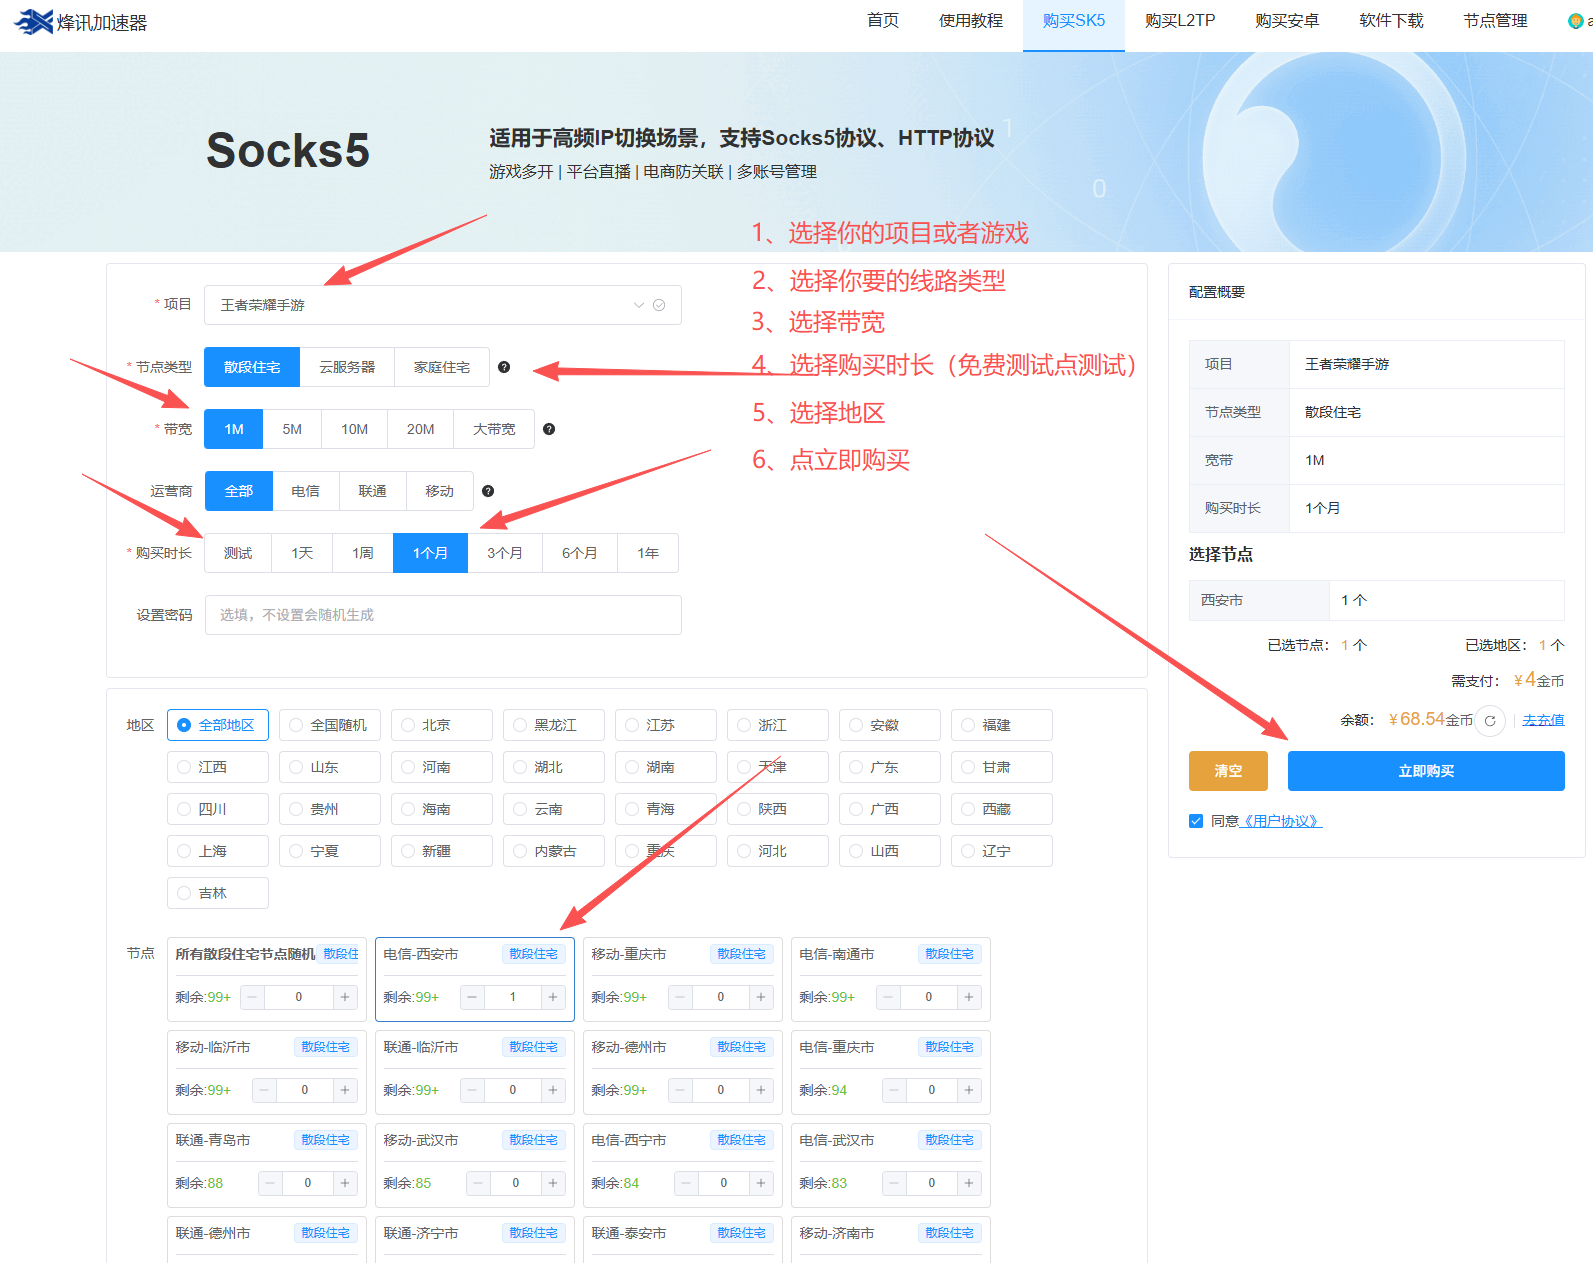
Task: Open the 使用教程 nav item
Action: (x=971, y=21)
